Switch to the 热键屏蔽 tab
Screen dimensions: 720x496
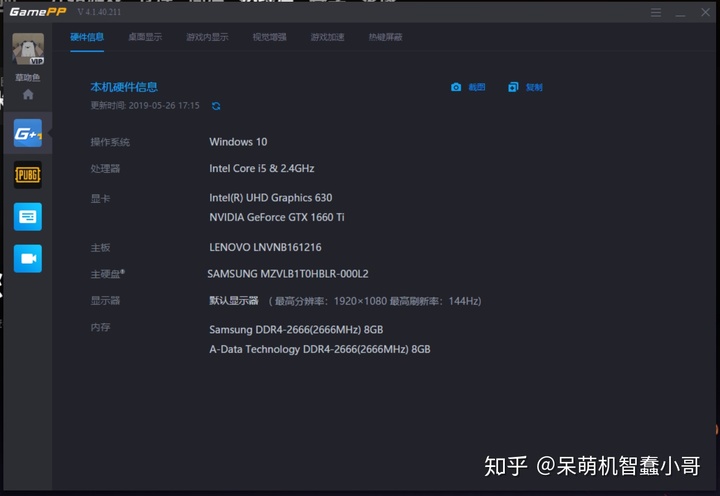(x=385, y=37)
